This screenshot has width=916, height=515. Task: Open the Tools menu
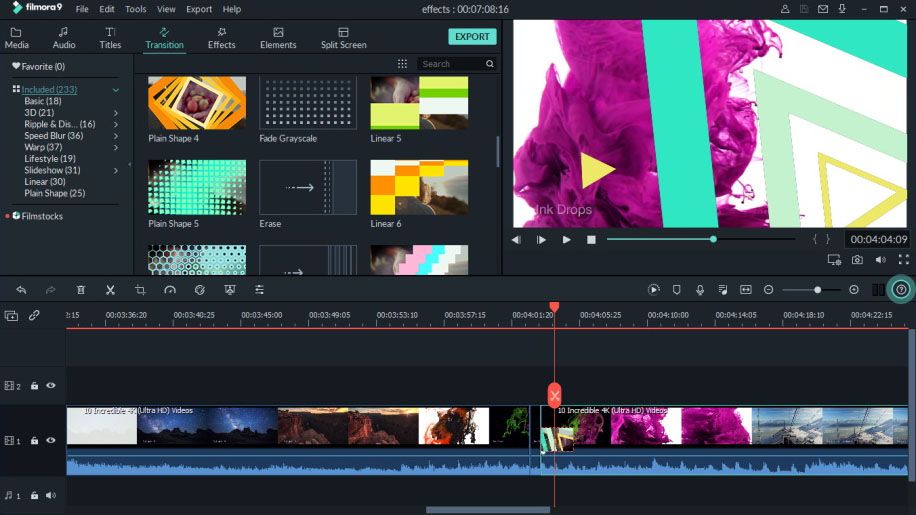click(135, 9)
